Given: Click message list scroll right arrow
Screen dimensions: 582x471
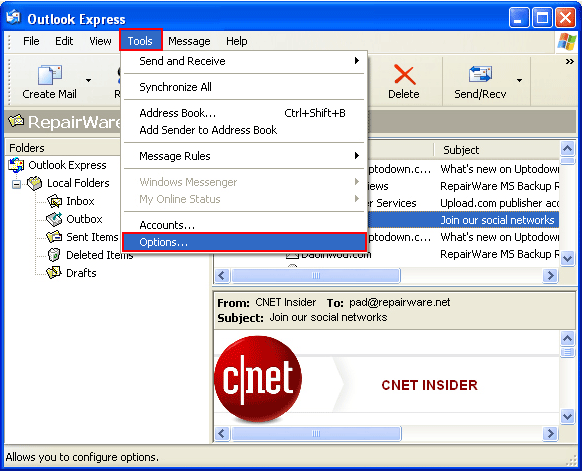Looking at the screenshot, I should click(550, 275).
